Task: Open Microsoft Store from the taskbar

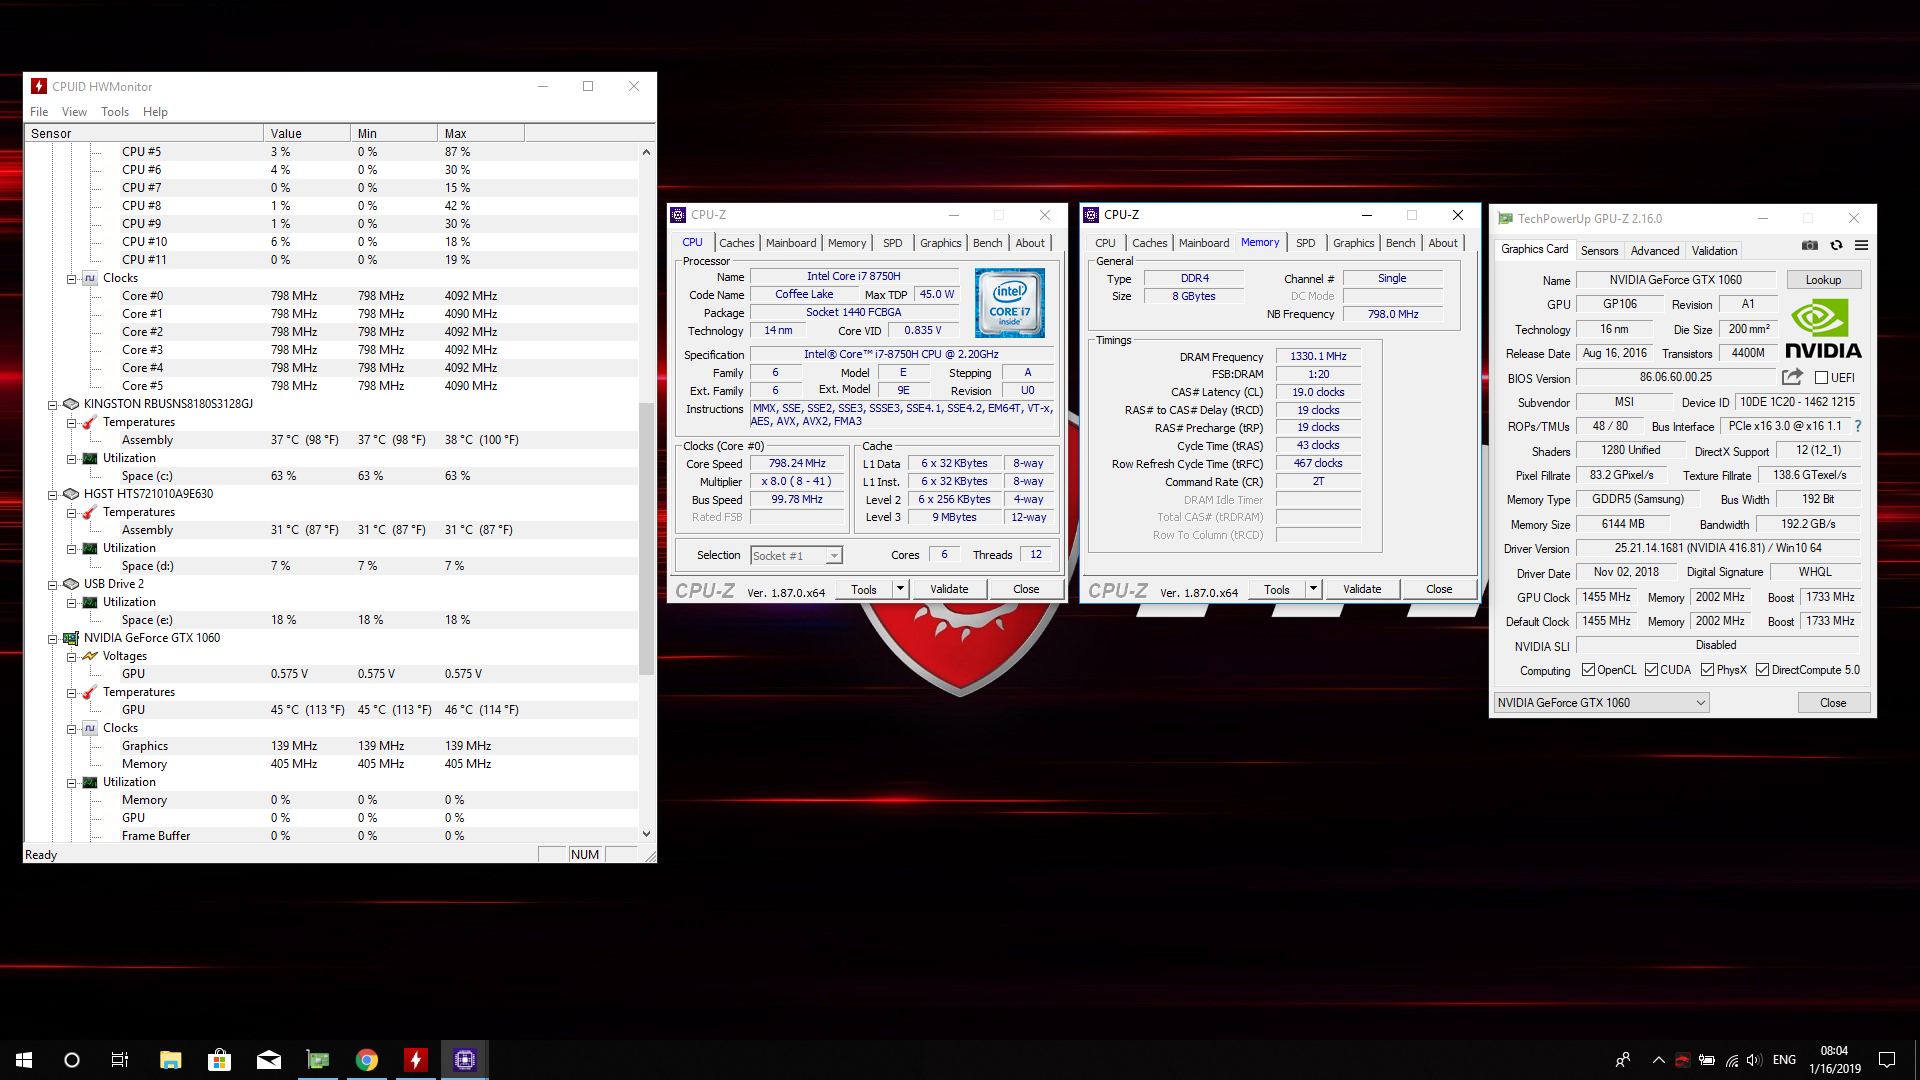Action: pos(219,1060)
